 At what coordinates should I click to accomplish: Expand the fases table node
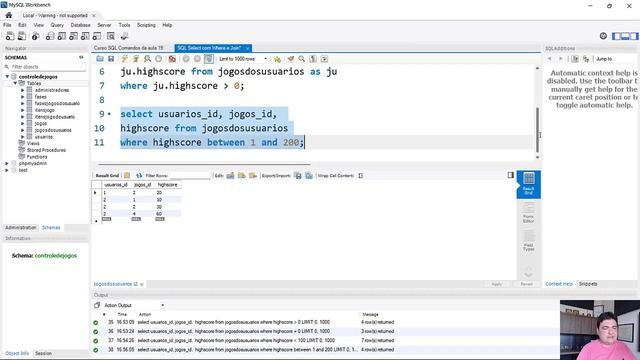(23, 97)
